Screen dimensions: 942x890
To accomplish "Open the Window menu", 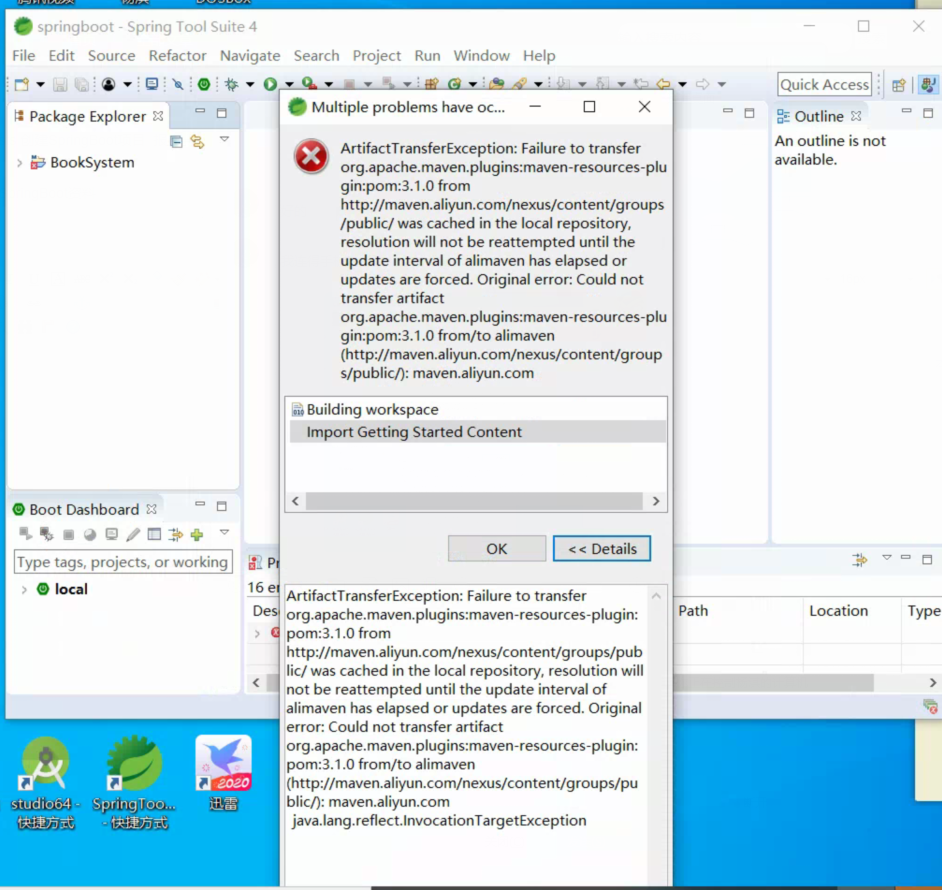I will 481,56.
